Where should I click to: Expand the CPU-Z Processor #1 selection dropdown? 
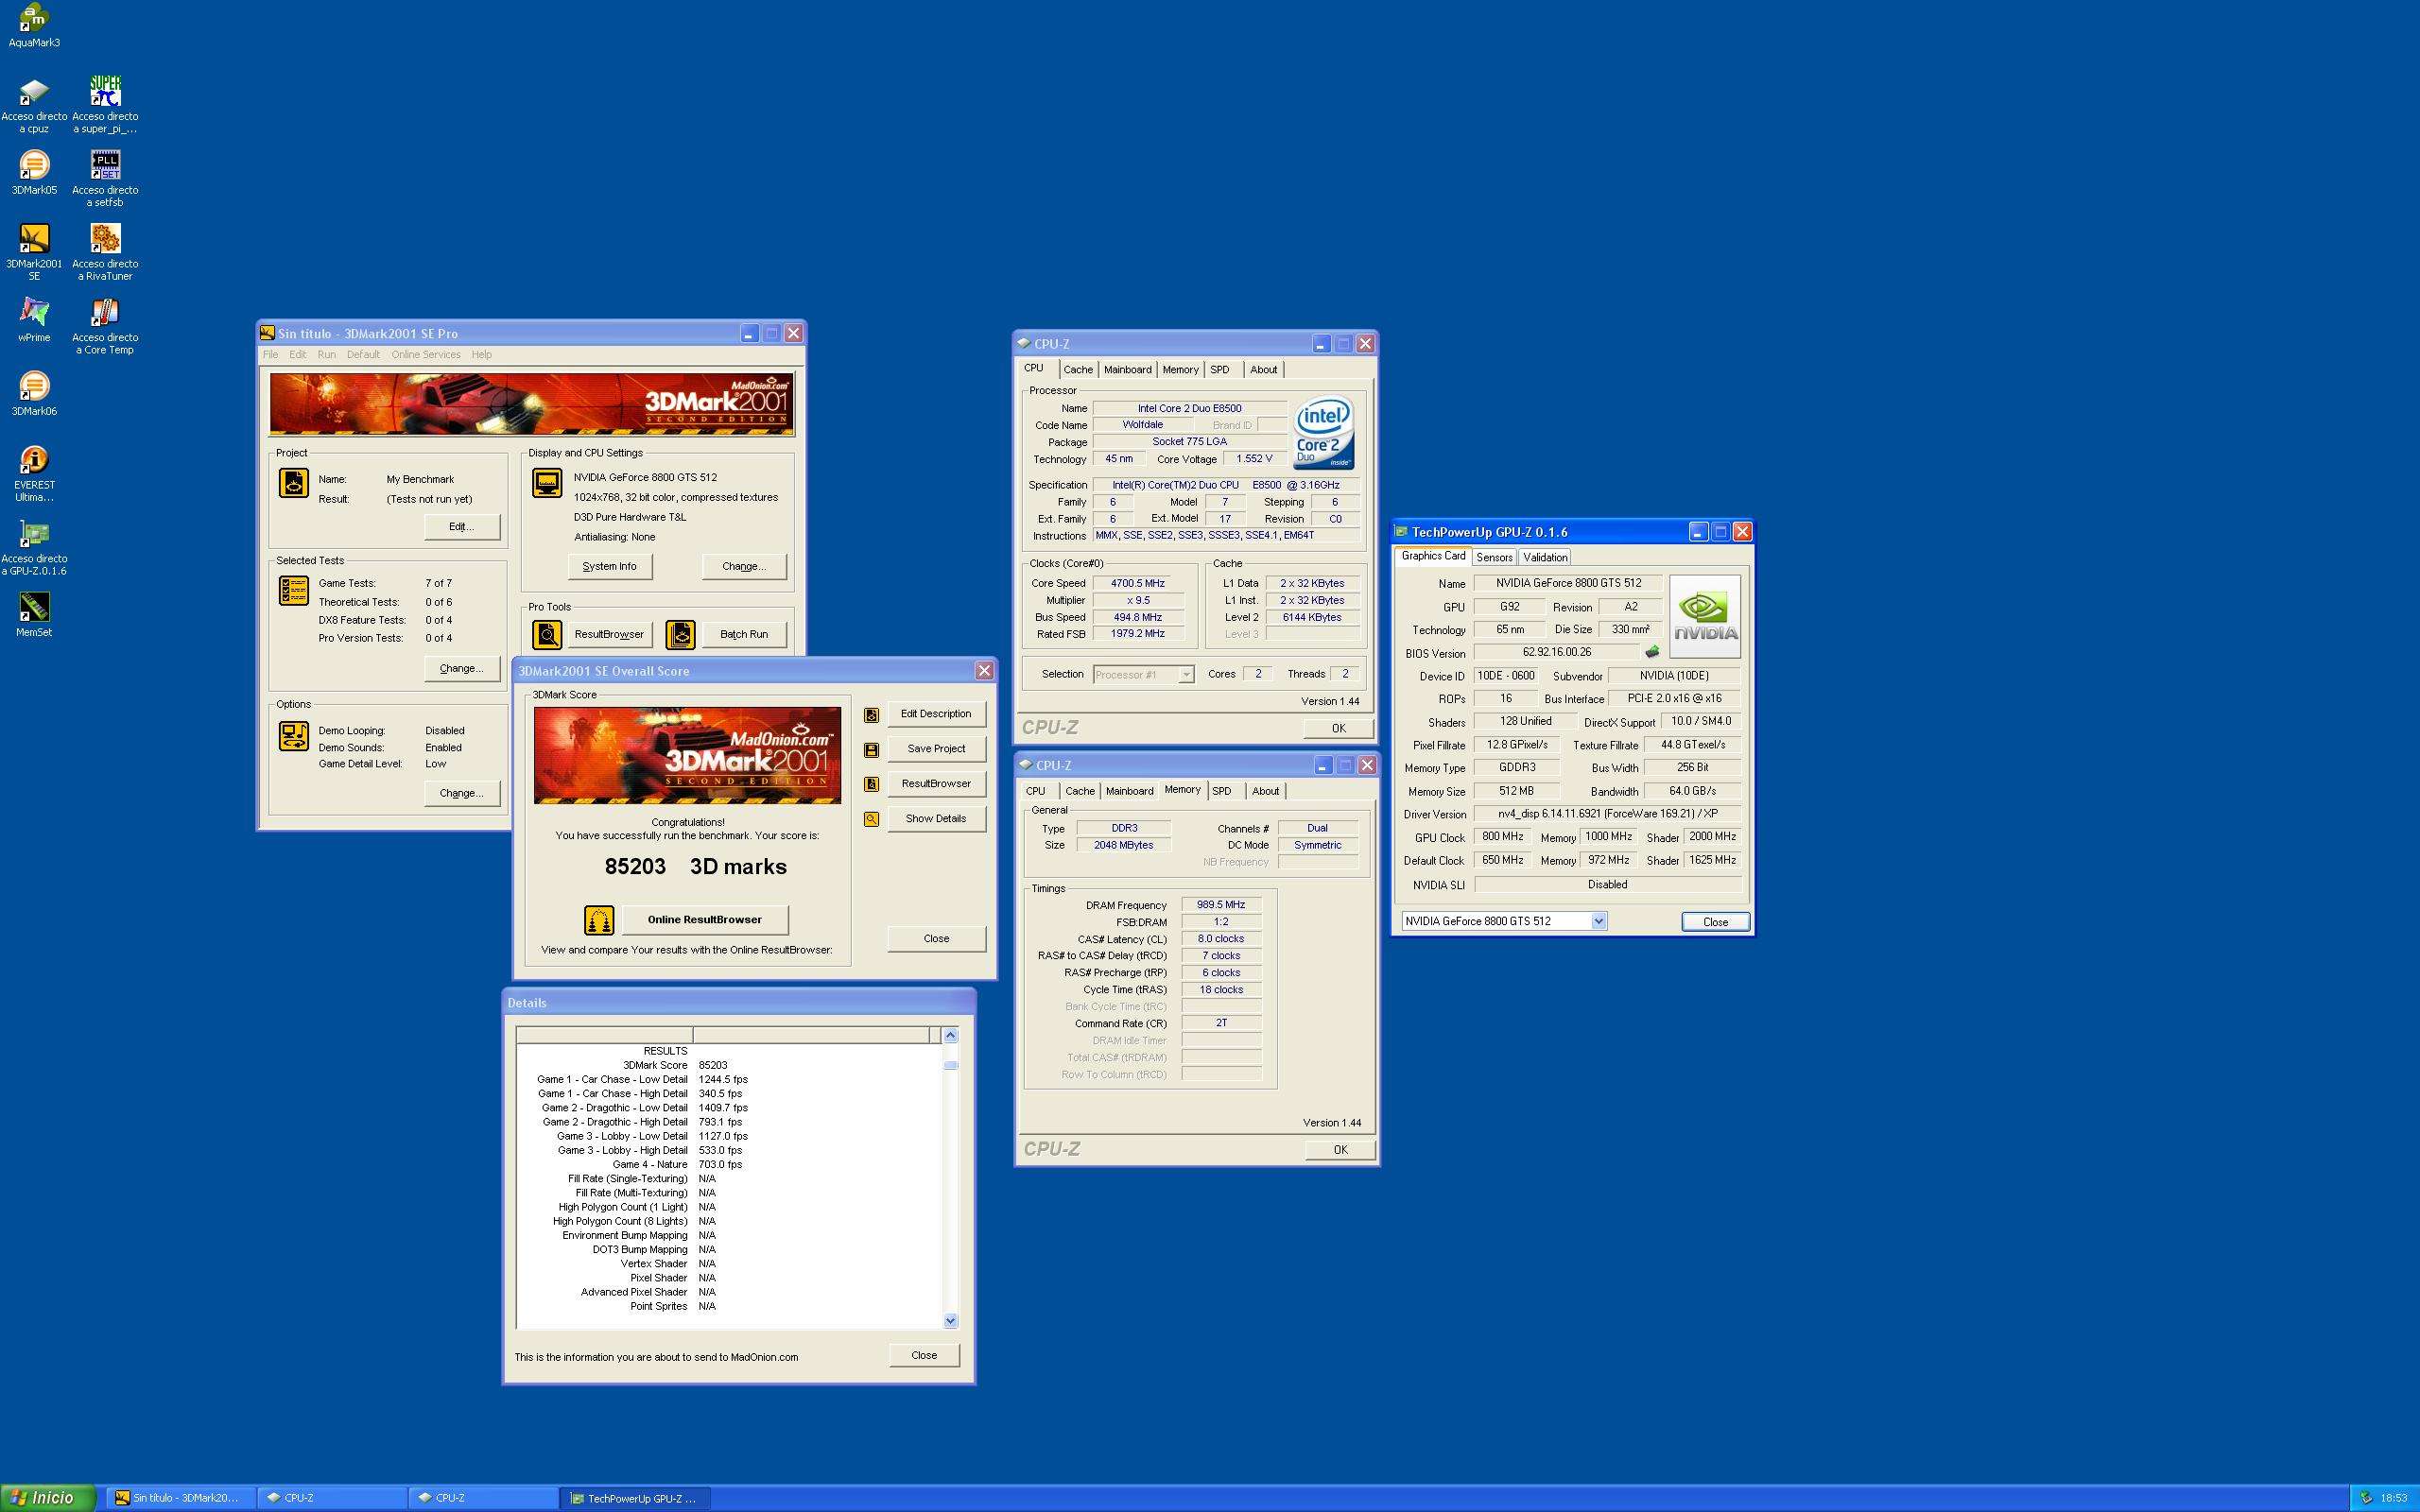click(x=1186, y=675)
